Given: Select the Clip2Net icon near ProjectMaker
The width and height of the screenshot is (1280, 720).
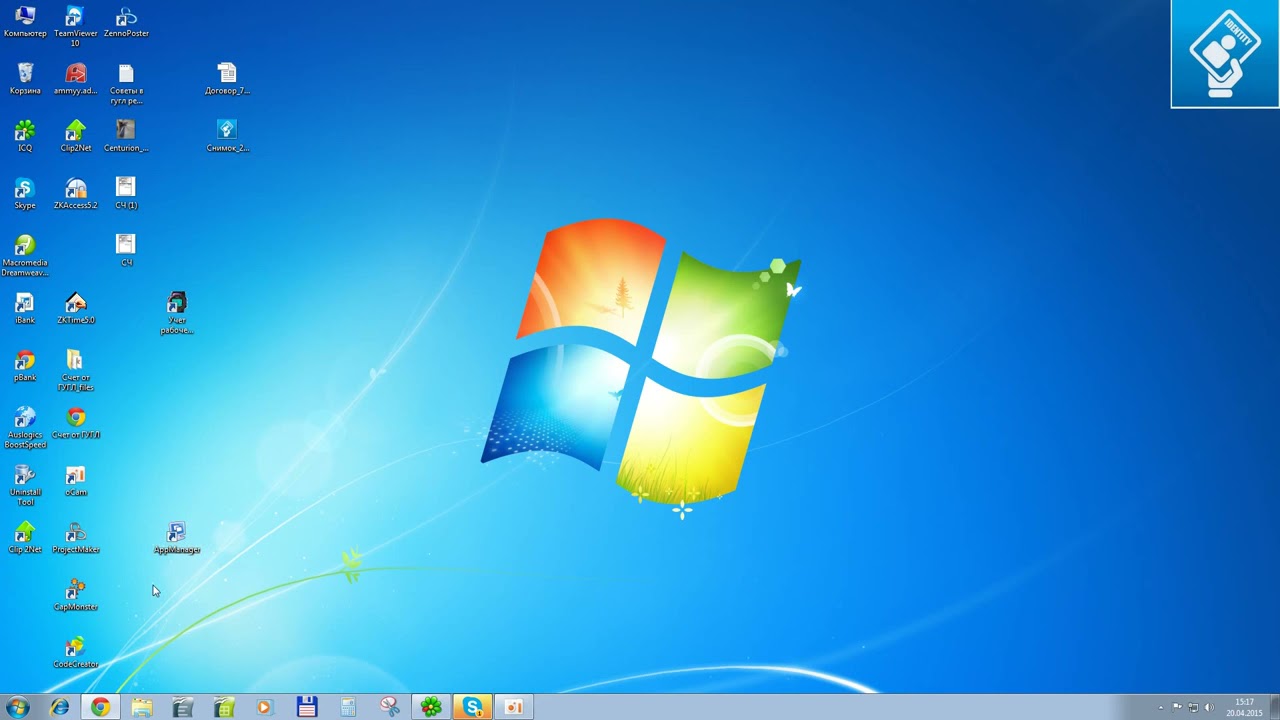Looking at the screenshot, I should [x=25, y=538].
